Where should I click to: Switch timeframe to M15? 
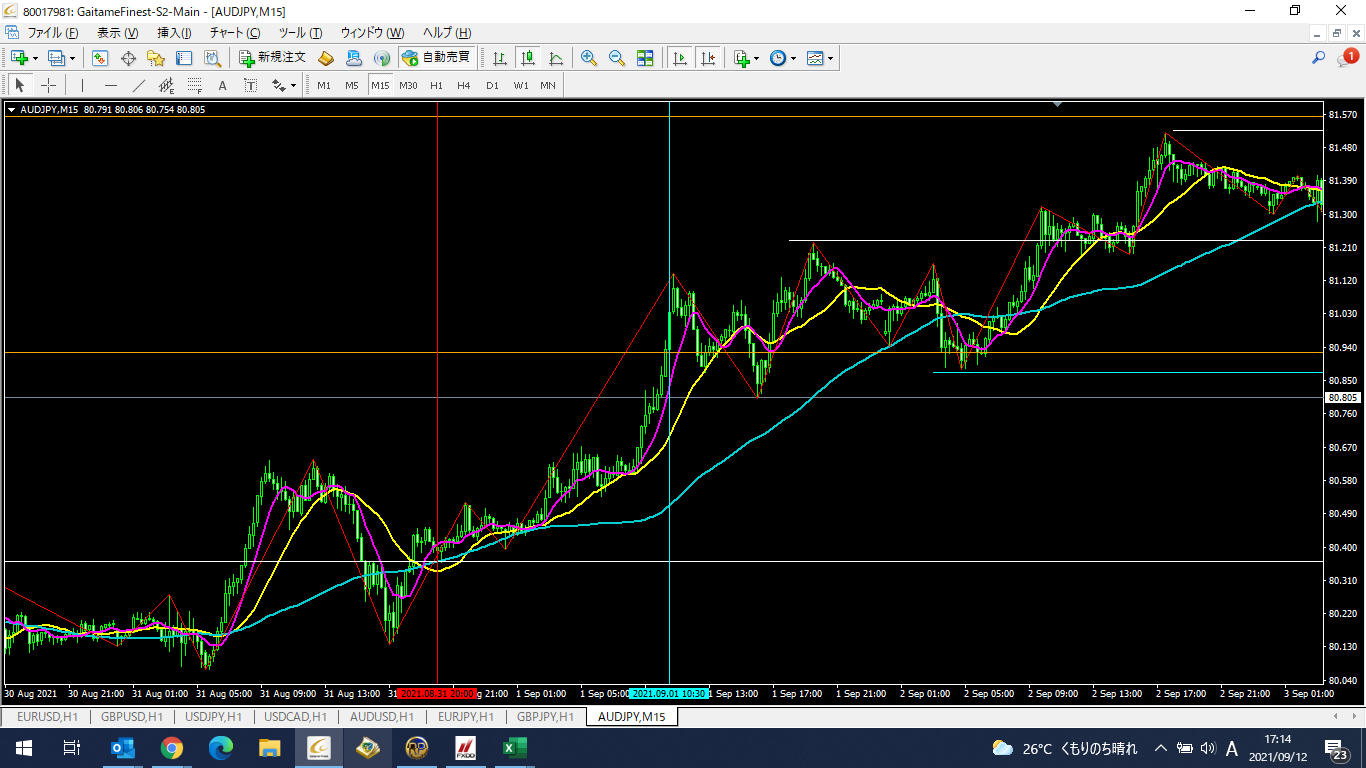coord(380,85)
